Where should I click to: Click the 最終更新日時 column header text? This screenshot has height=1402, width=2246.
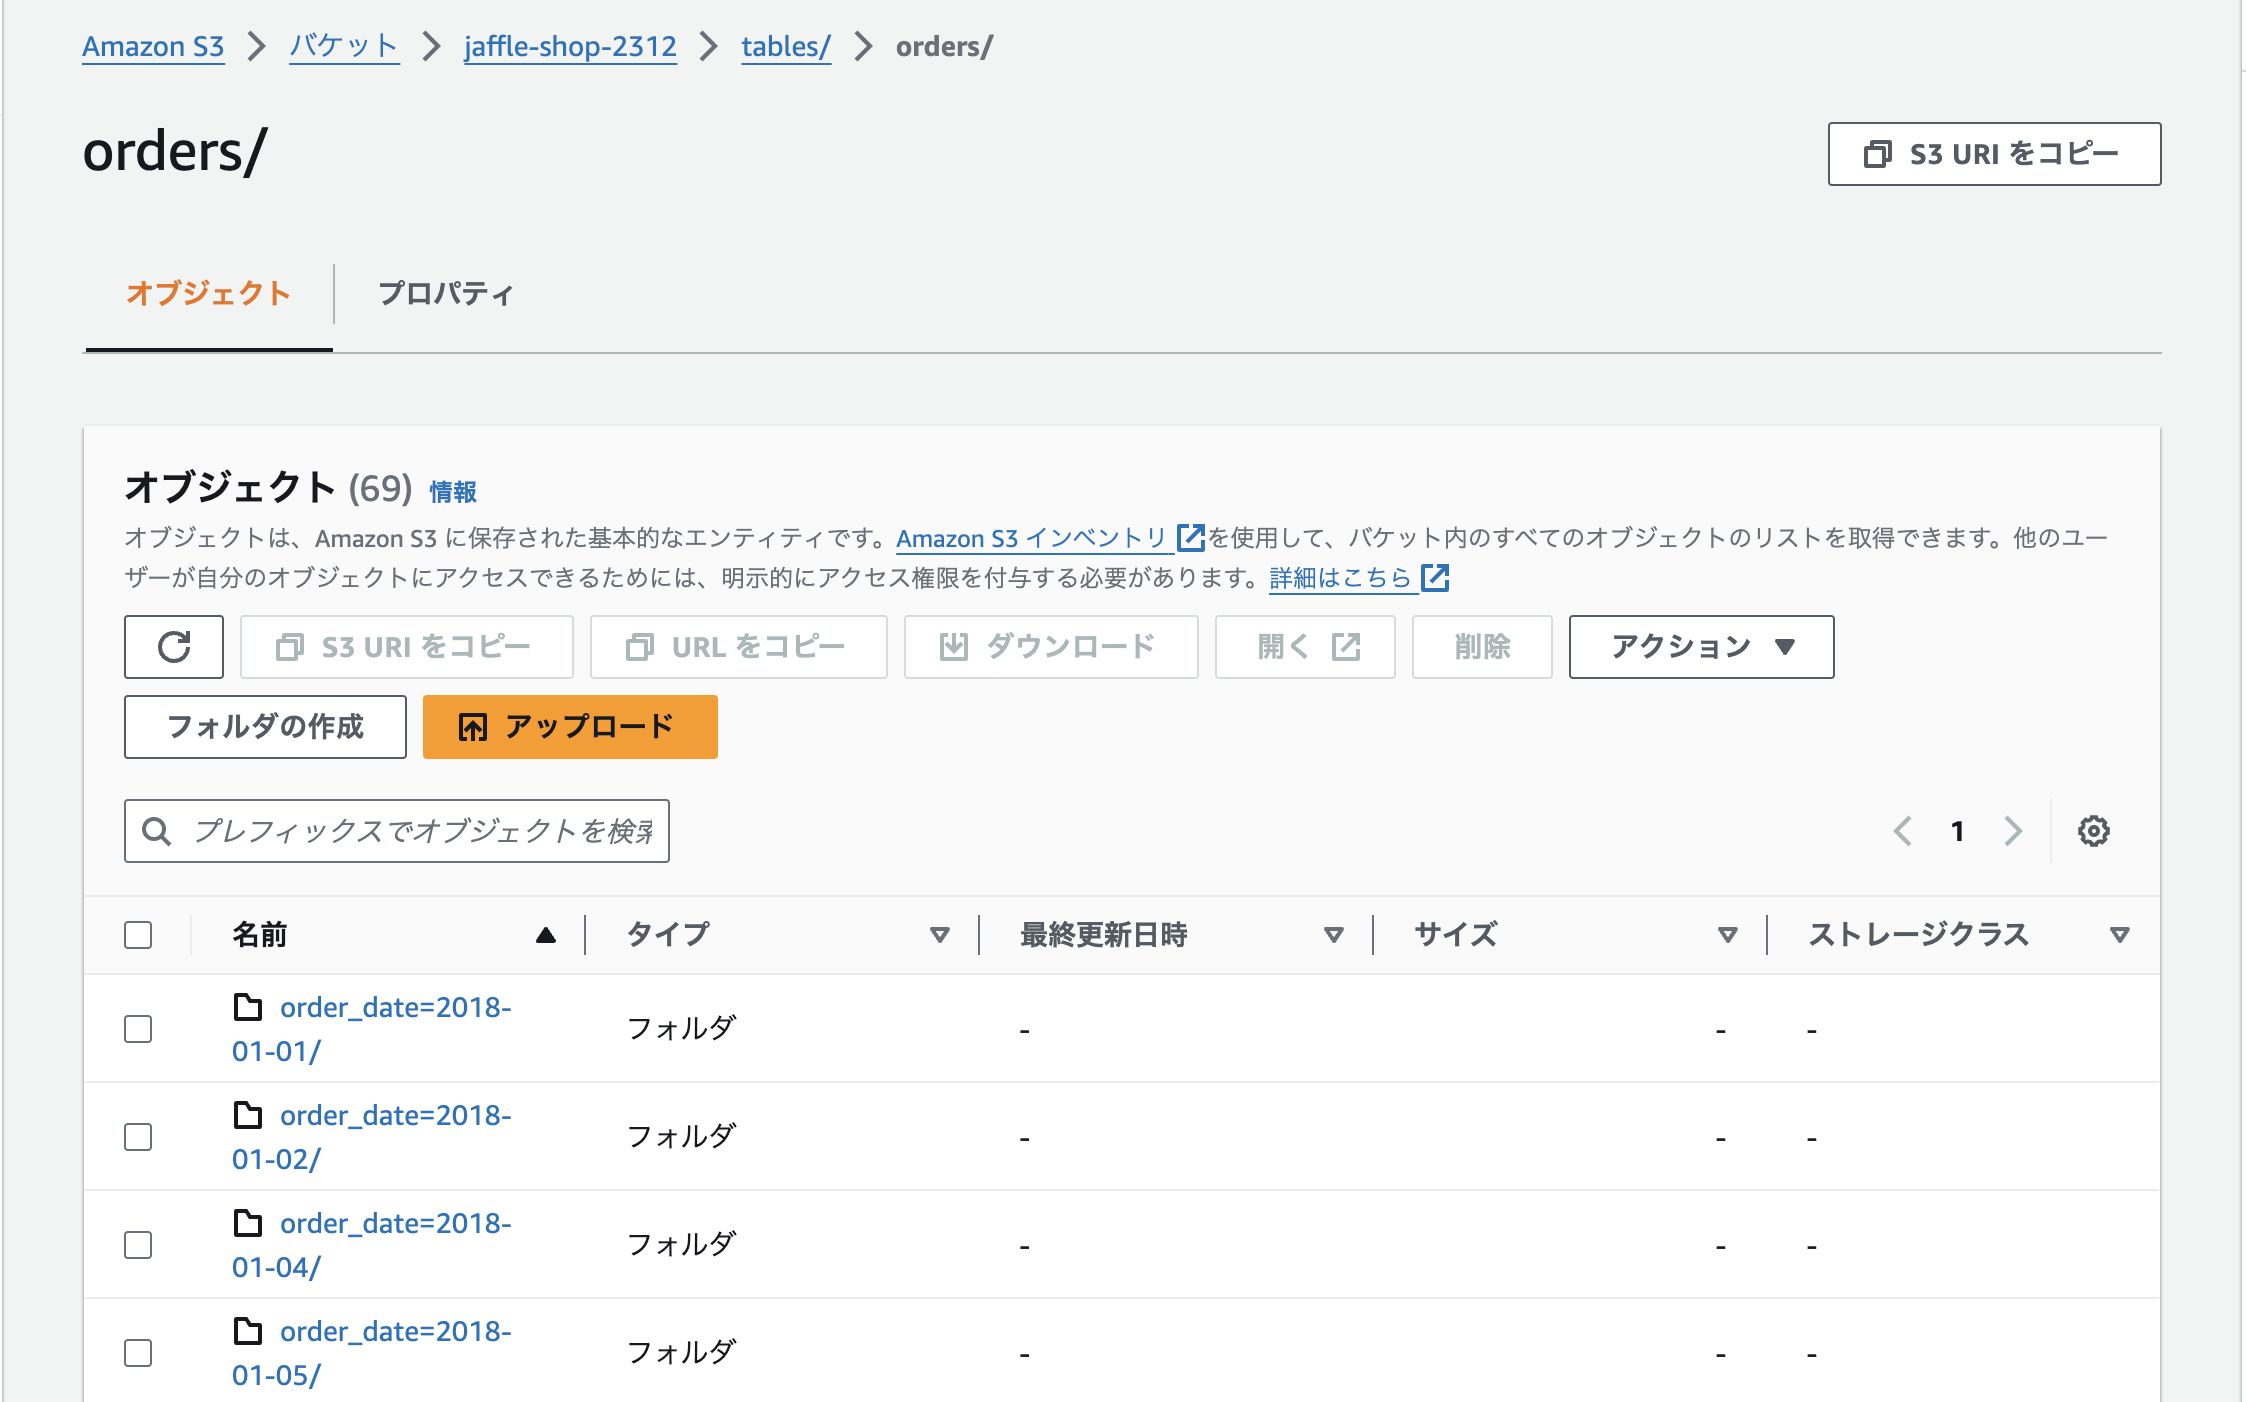(1104, 935)
